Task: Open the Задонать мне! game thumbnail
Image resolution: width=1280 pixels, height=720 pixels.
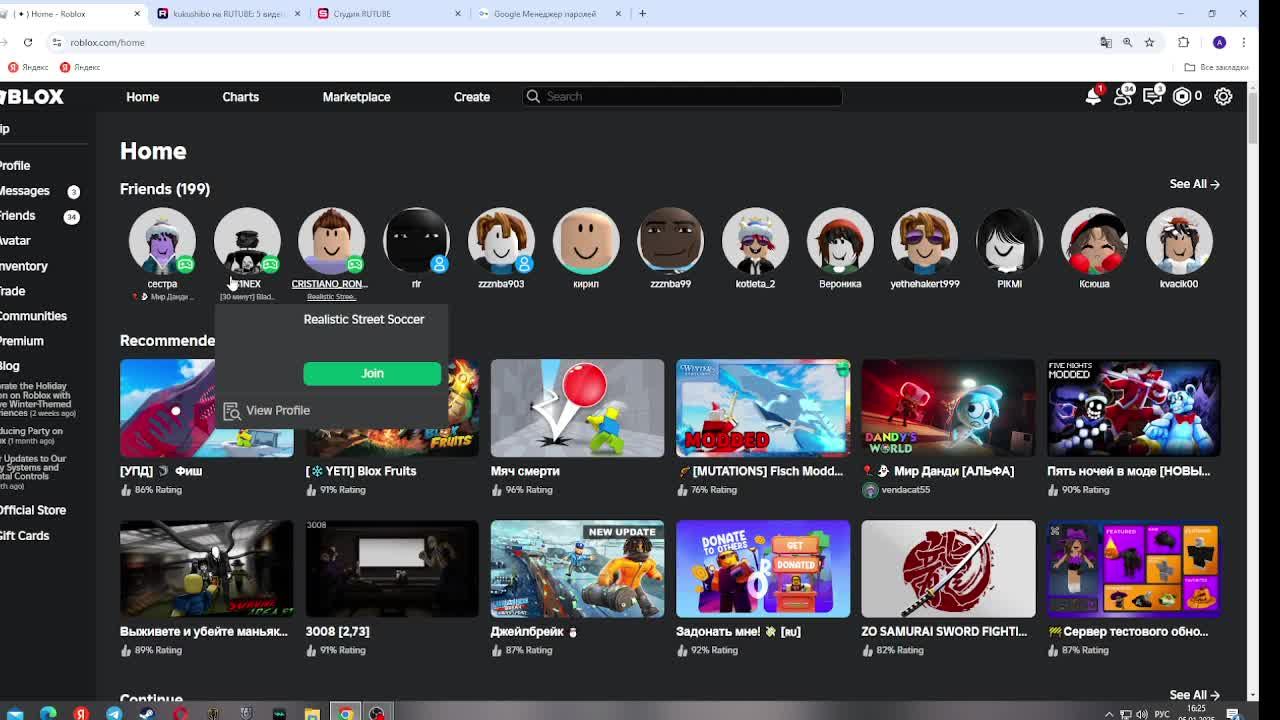Action: tap(763, 569)
